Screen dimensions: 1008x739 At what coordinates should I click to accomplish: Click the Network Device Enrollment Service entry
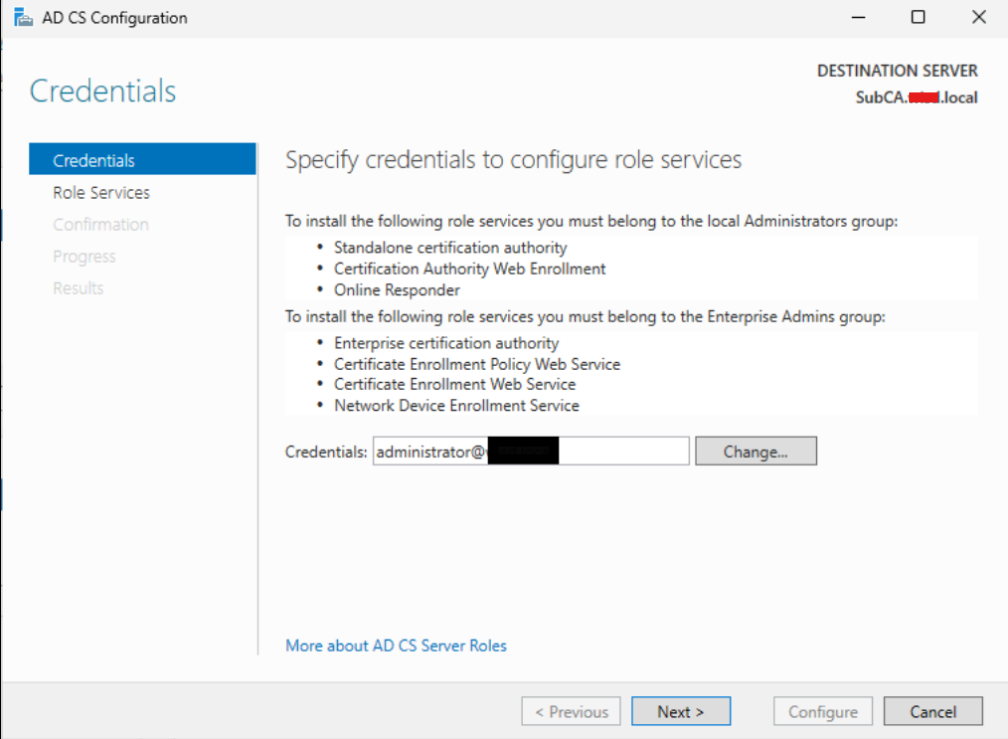coord(456,406)
